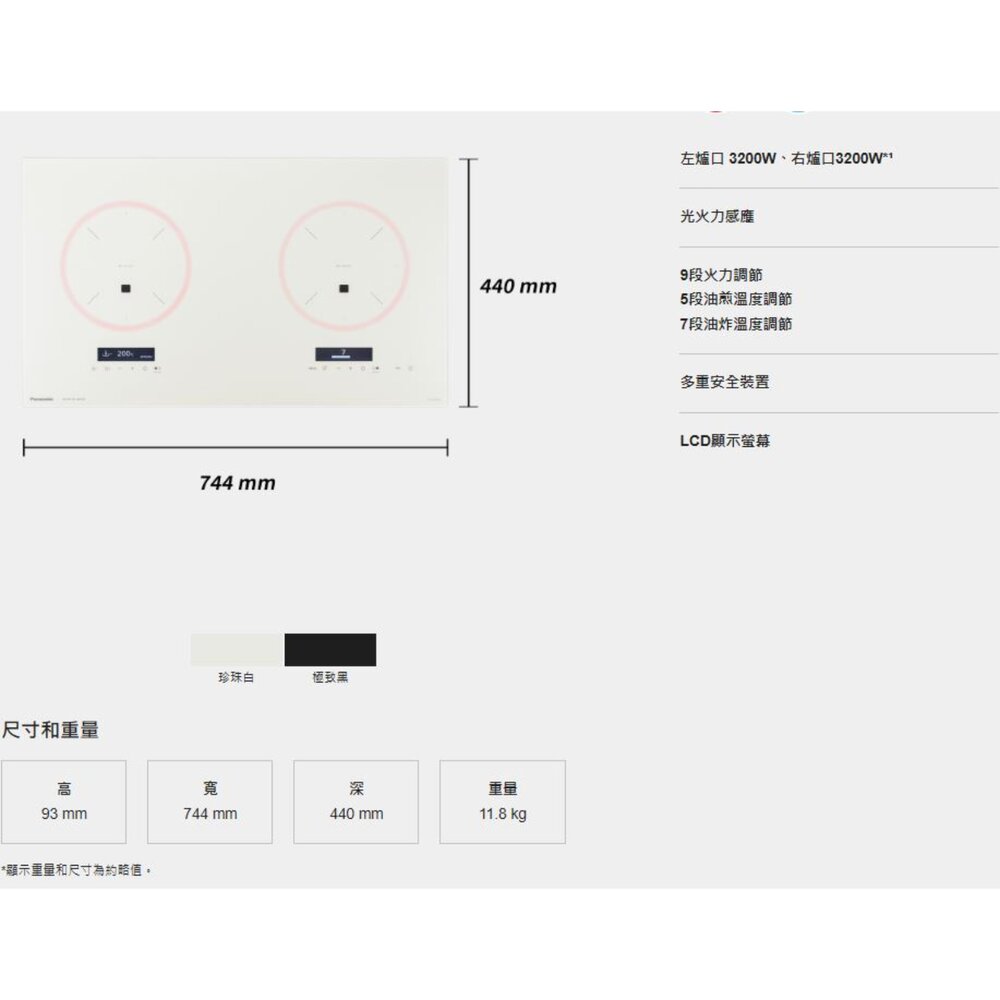Click the 重量 11.8 kg box
This screenshot has height=1000, width=1000.
pyautogui.click(x=502, y=802)
